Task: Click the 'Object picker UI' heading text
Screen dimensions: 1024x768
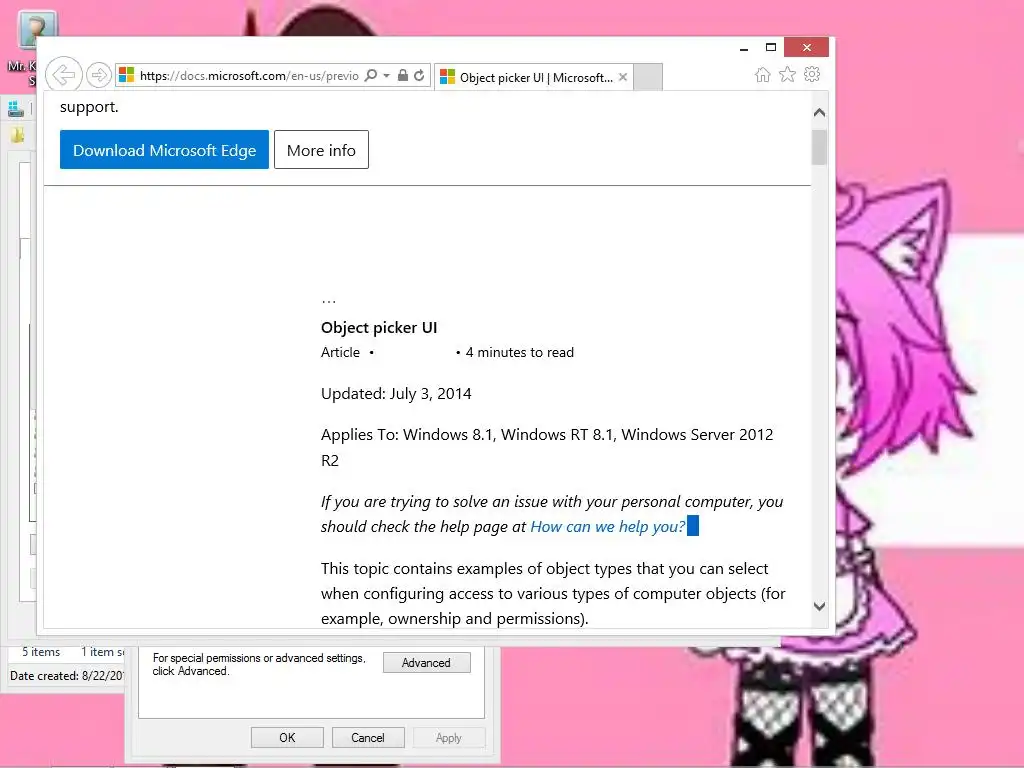Action: click(x=379, y=327)
